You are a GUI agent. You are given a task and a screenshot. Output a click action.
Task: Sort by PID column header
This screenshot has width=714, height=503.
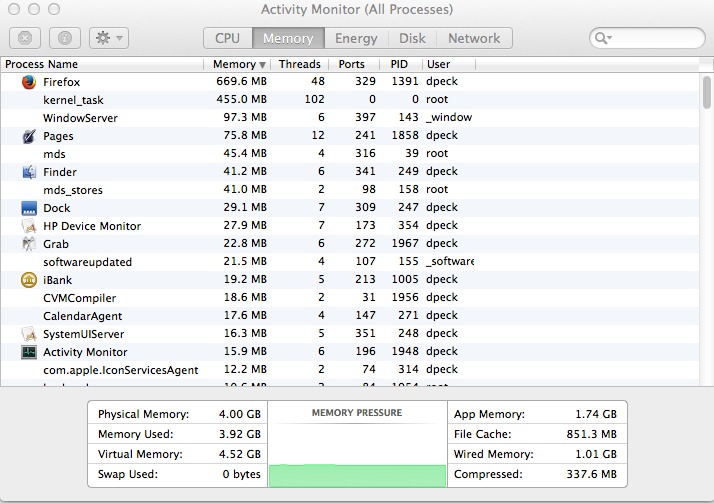click(x=399, y=64)
